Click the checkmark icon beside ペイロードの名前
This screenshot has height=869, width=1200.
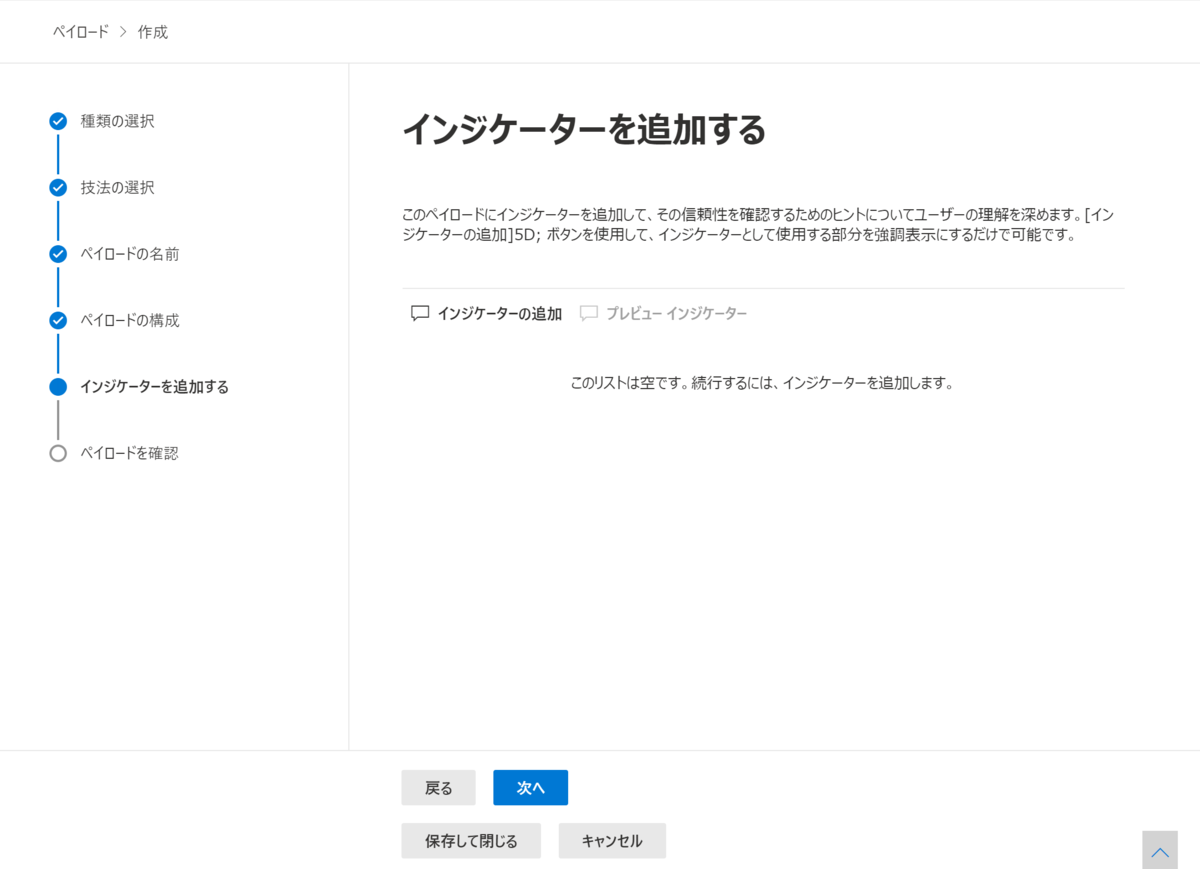click(58, 254)
